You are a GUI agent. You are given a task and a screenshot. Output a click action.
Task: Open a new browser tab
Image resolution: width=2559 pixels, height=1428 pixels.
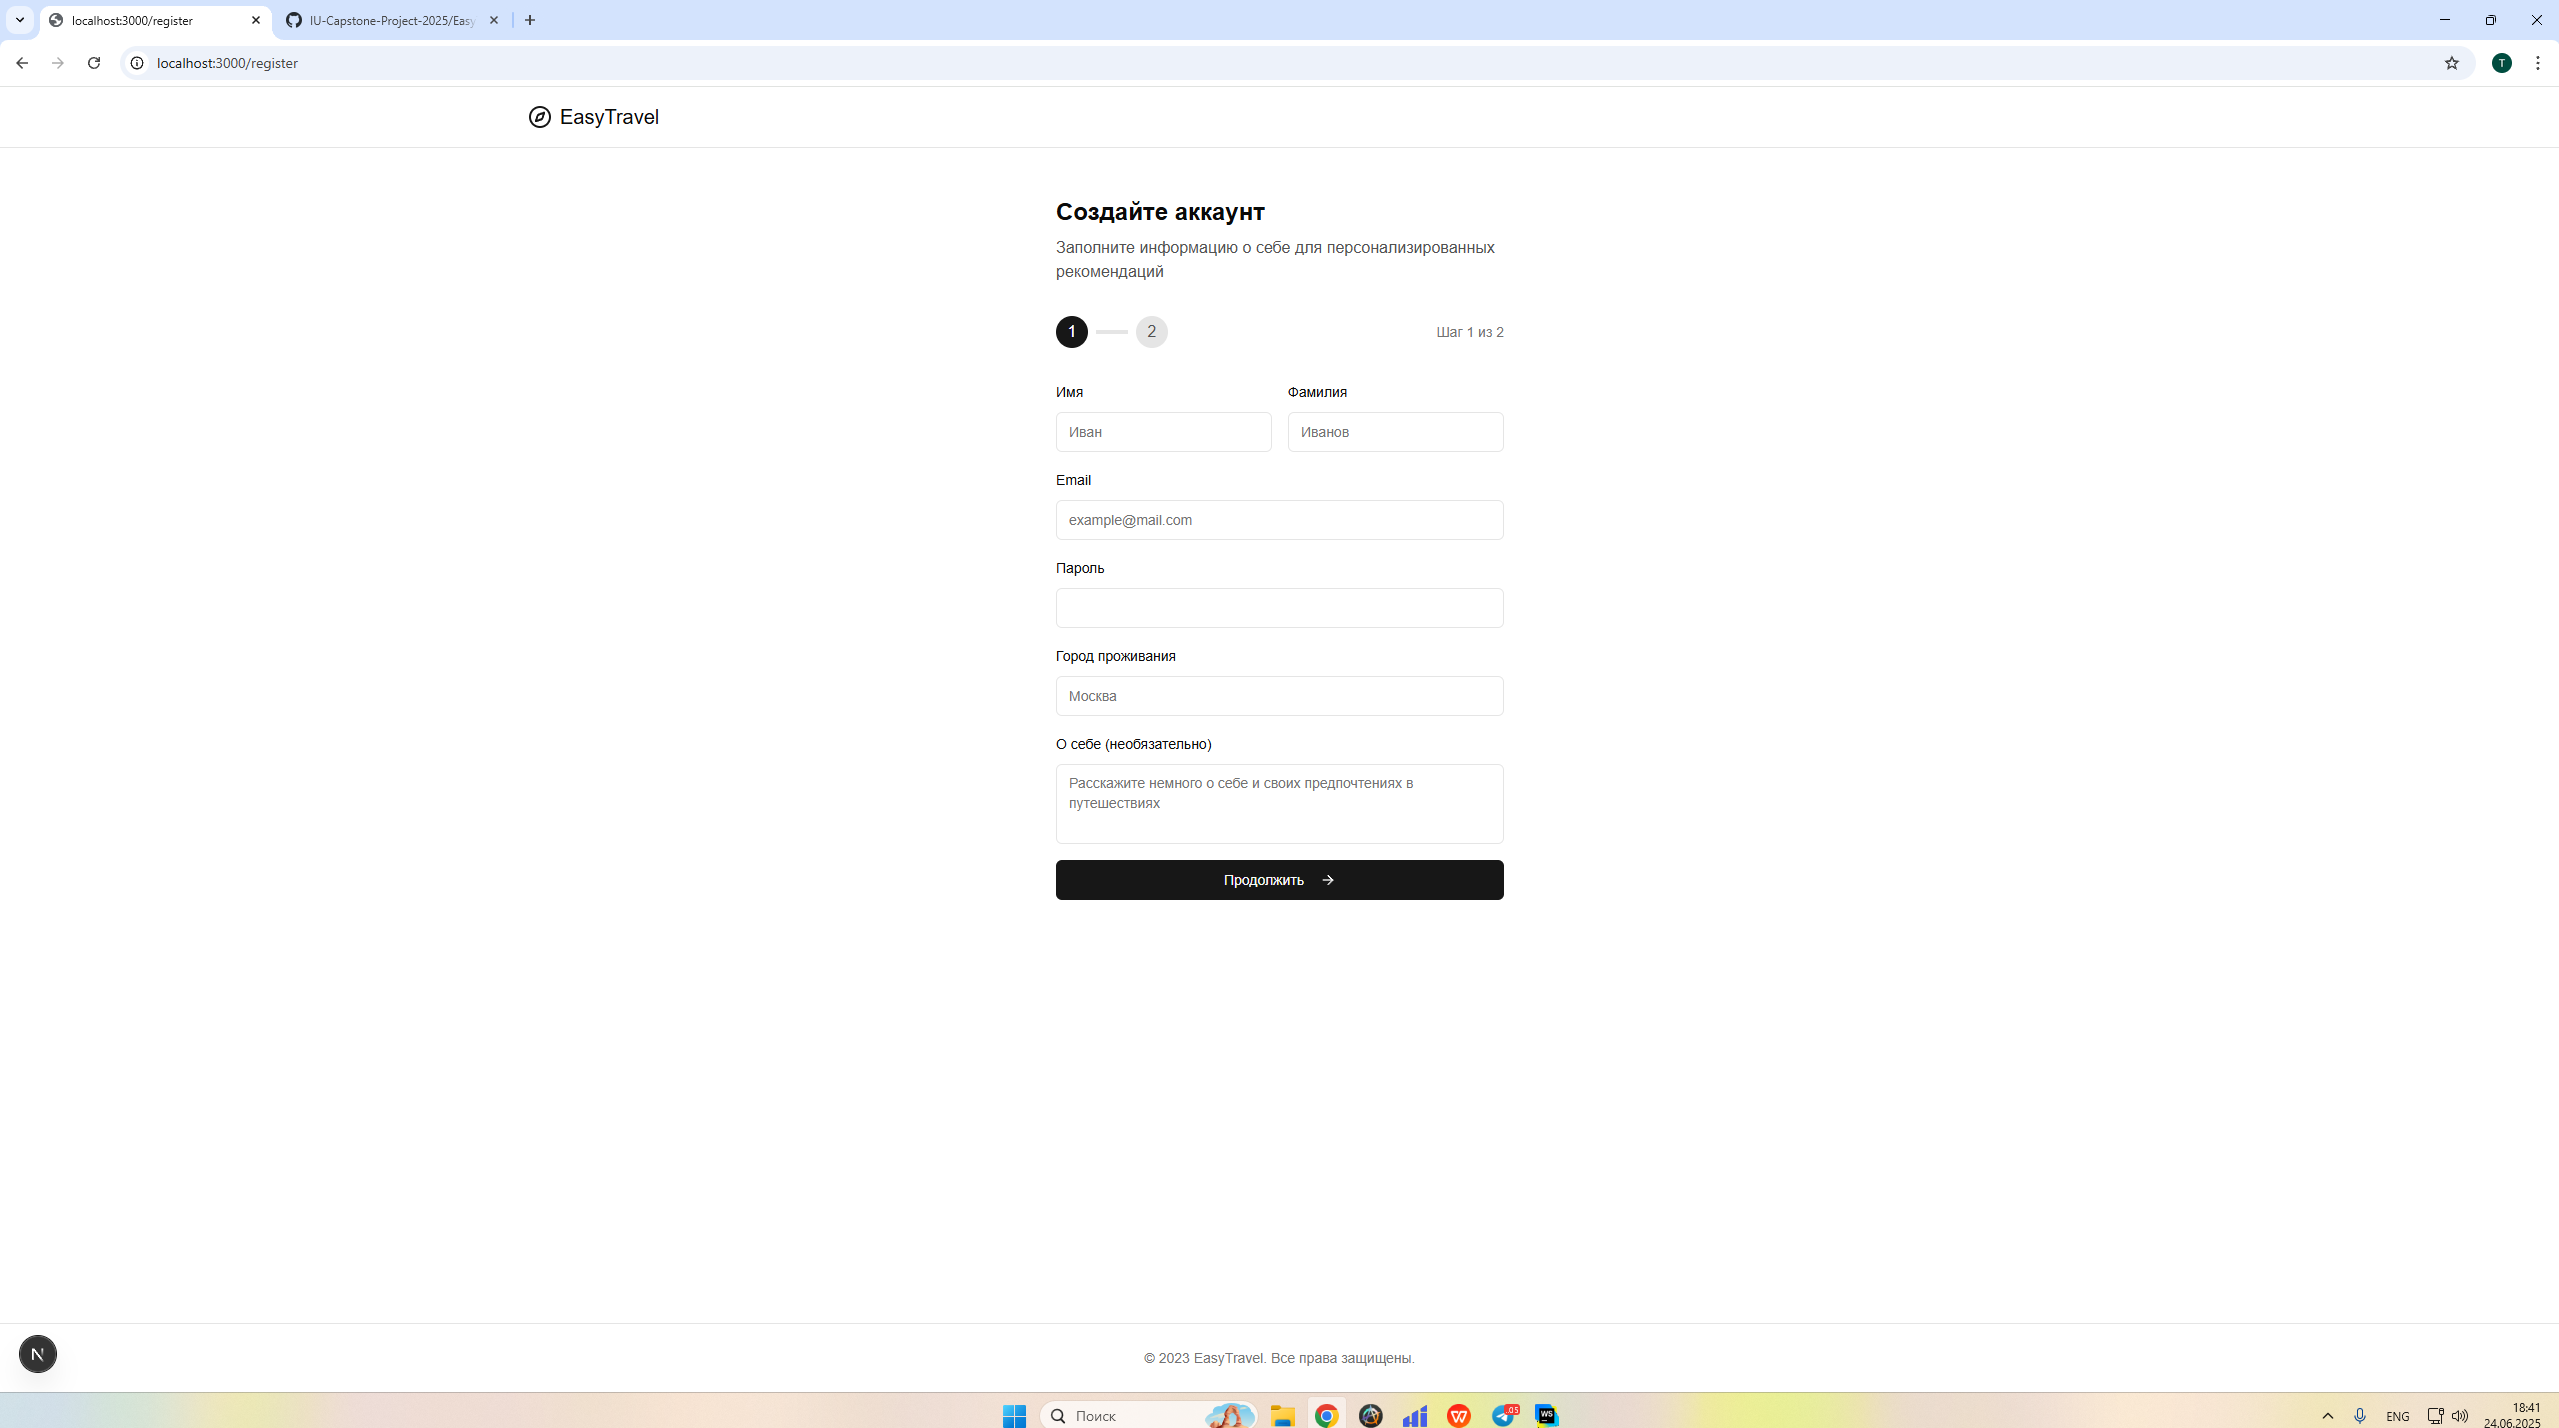tap(530, 20)
